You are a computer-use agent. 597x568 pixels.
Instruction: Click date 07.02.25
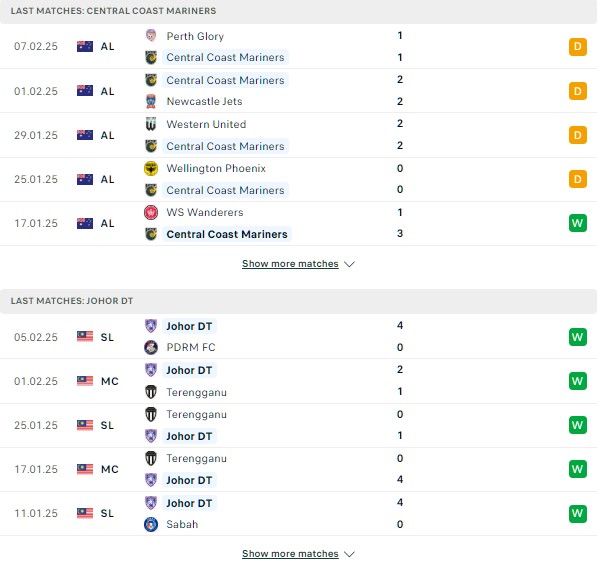point(36,46)
